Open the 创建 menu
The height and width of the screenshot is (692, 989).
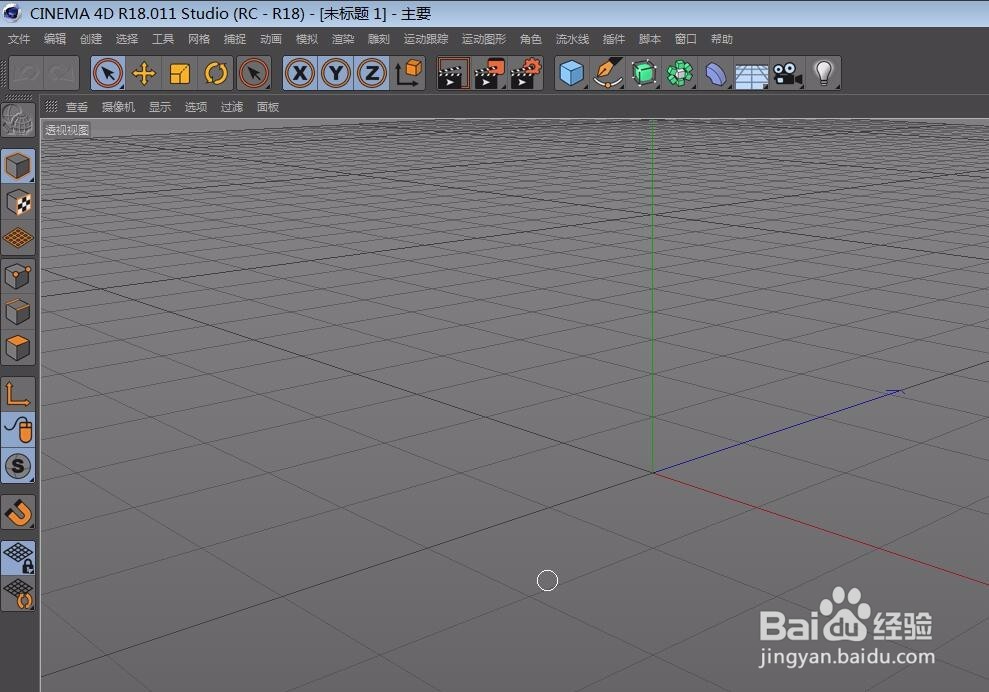tap(91, 39)
